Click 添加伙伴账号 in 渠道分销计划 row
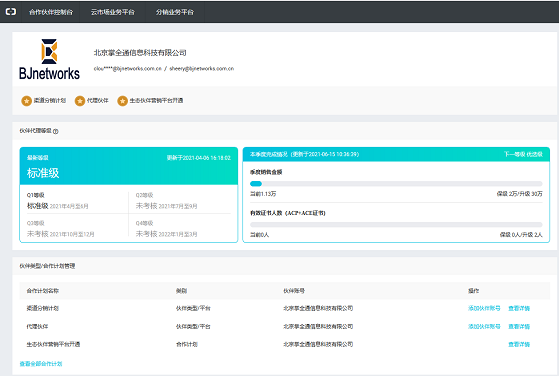Viewport: 559px width, 376px height. [x=484, y=308]
